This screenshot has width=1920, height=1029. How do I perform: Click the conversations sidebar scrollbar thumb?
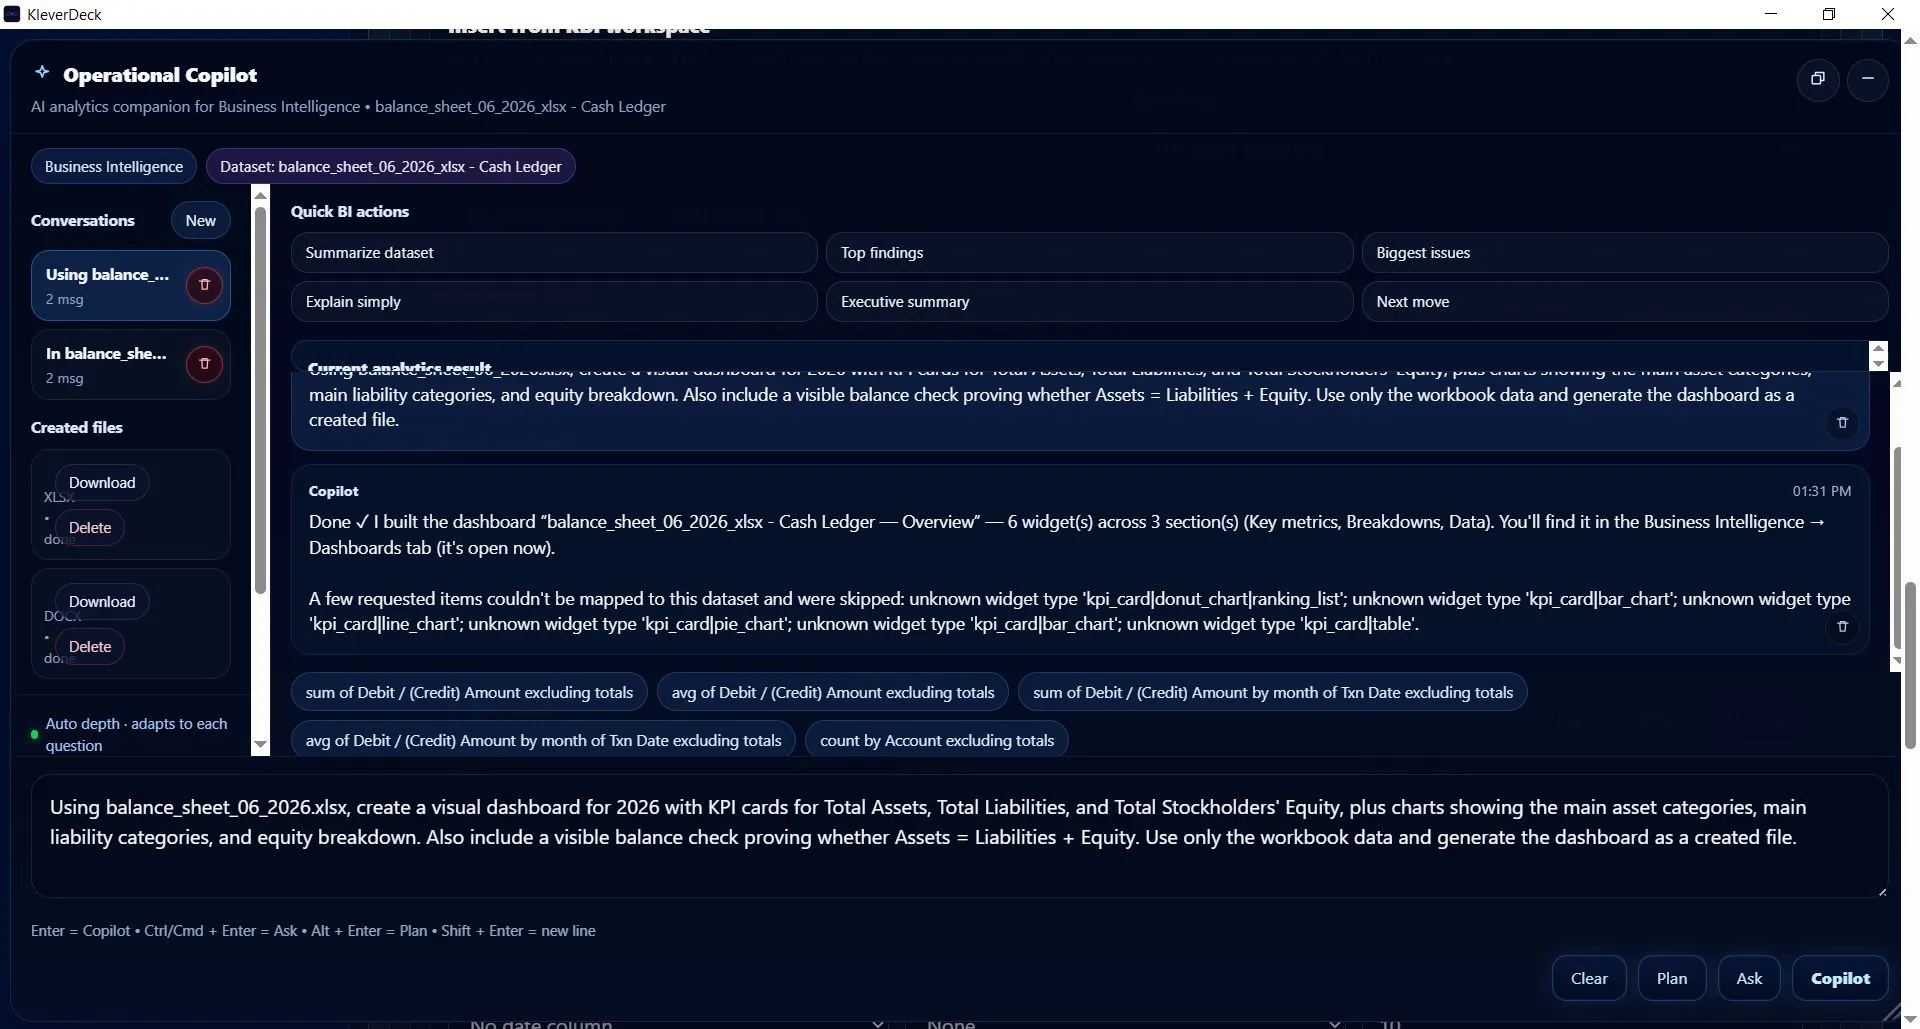click(260, 400)
